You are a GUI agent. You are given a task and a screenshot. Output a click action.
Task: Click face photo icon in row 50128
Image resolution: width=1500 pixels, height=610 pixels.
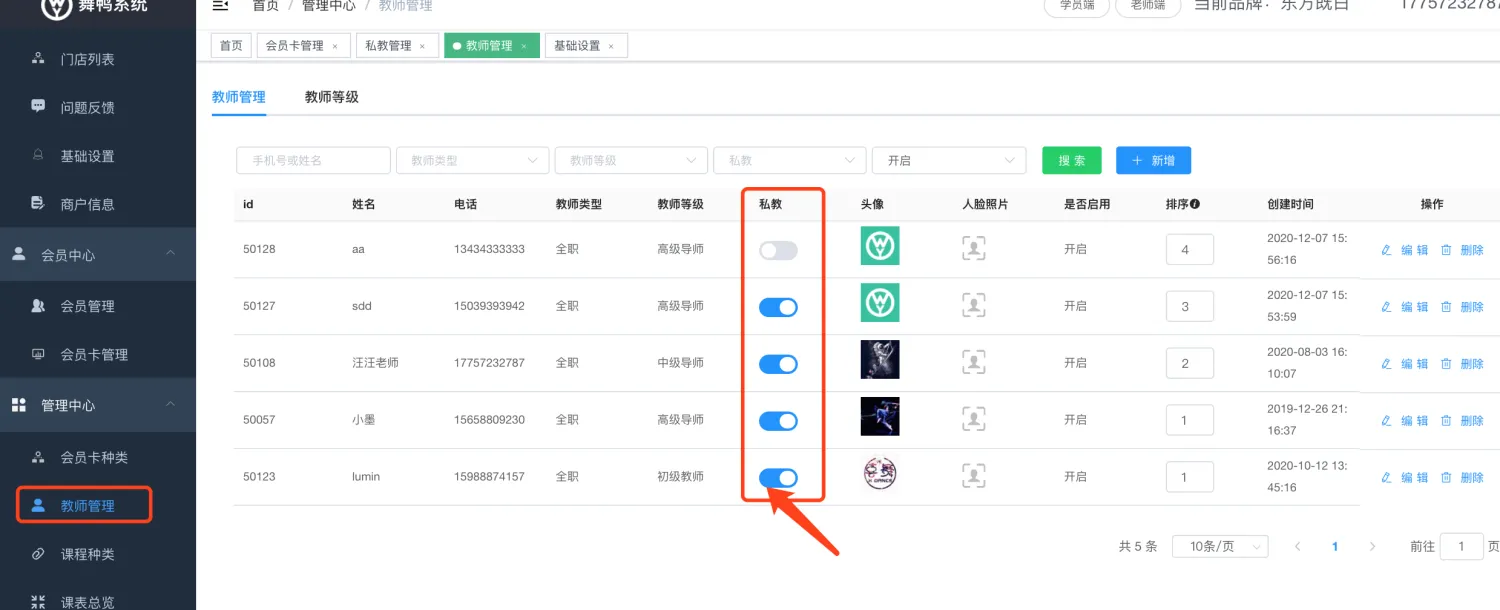point(973,249)
